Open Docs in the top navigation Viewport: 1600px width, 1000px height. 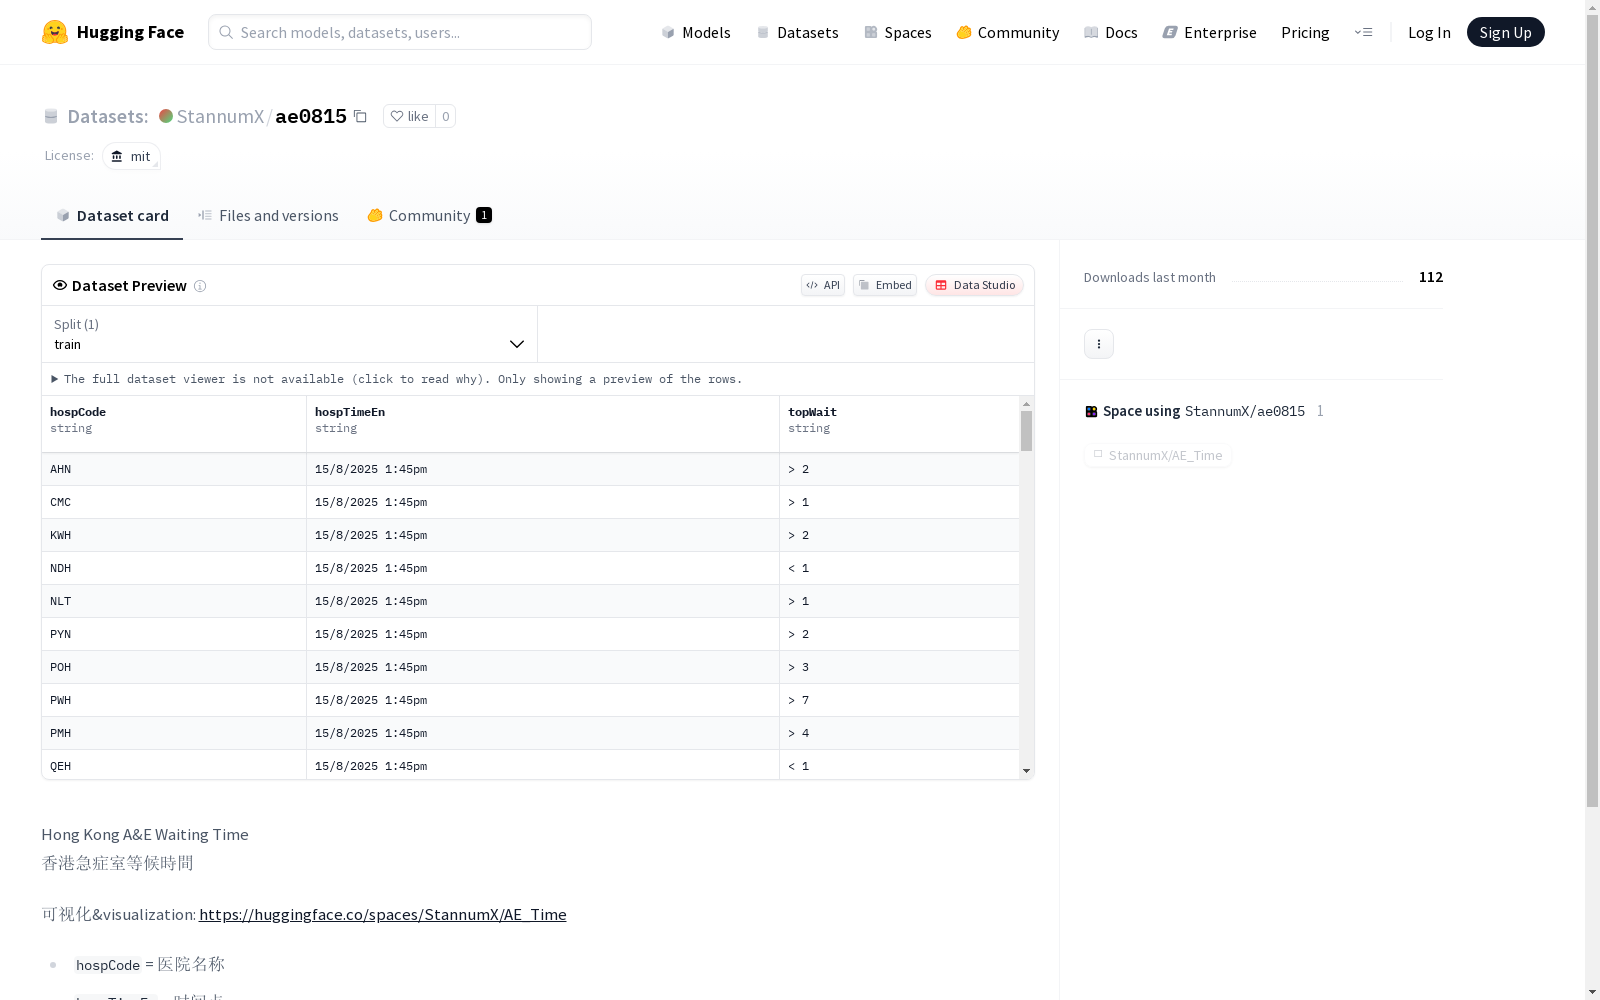(x=1111, y=32)
